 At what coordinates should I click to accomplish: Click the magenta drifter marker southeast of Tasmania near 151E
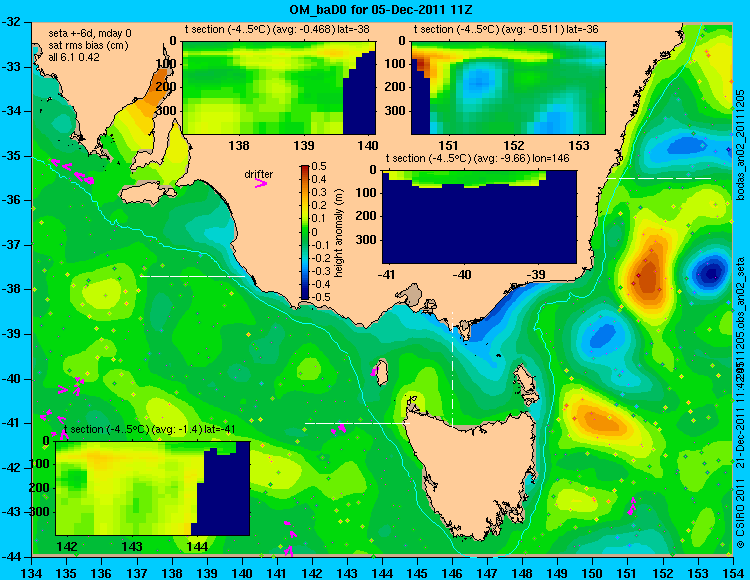click(x=632, y=506)
